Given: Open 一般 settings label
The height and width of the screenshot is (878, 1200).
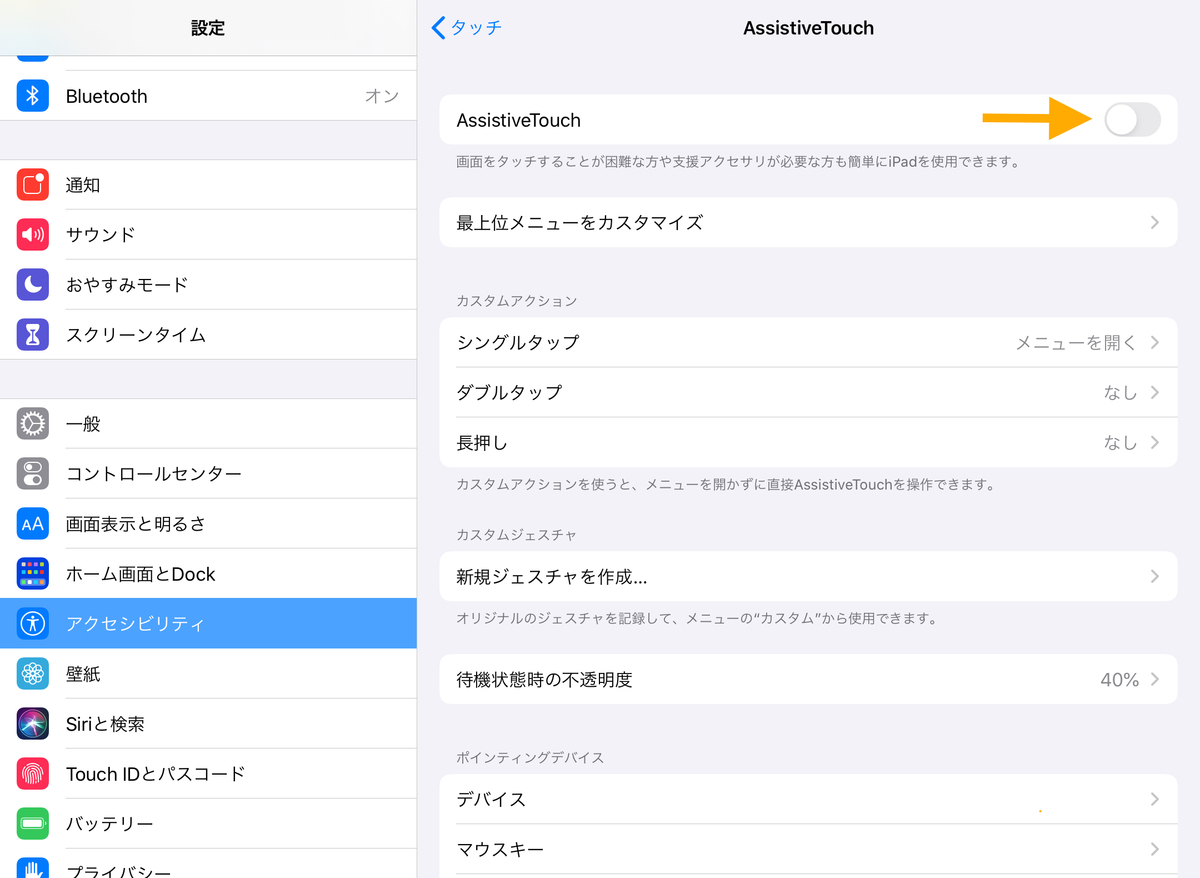Looking at the screenshot, I should pos(83,424).
